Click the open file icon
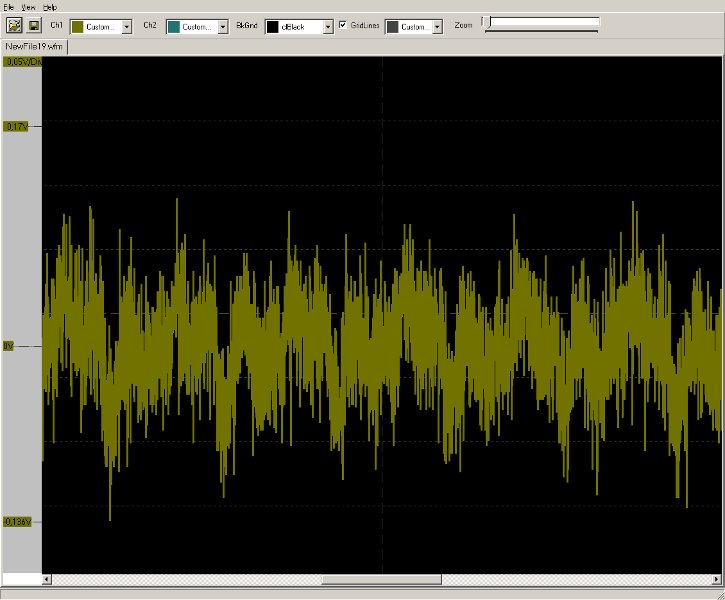 15,26
